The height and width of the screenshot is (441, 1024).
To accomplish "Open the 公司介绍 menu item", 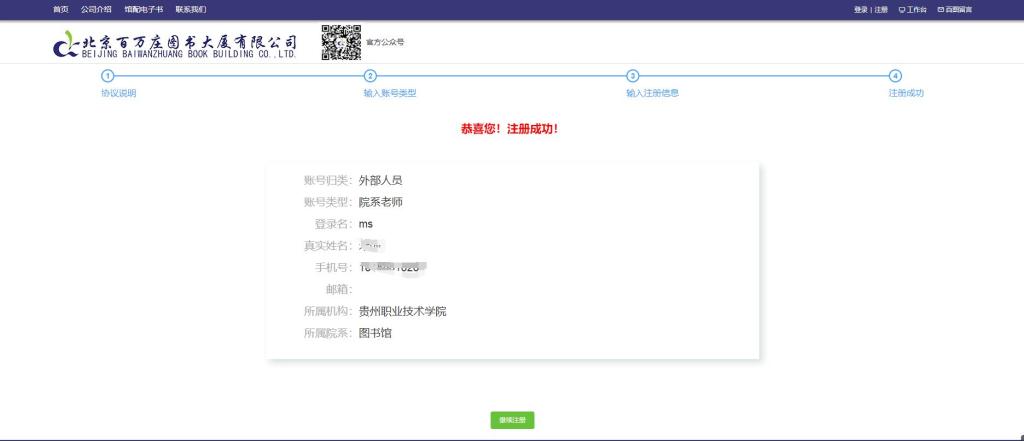I will click(x=96, y=9).
